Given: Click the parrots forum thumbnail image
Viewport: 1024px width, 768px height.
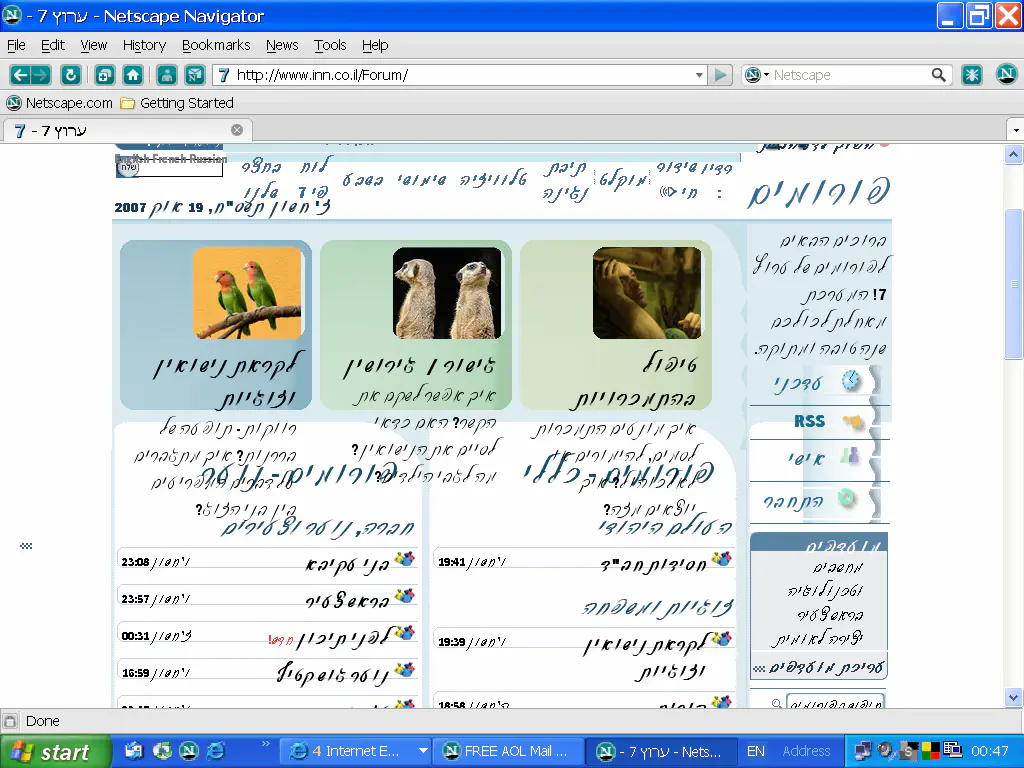Looking at the screenshot, I should click(x=247, y=292).
